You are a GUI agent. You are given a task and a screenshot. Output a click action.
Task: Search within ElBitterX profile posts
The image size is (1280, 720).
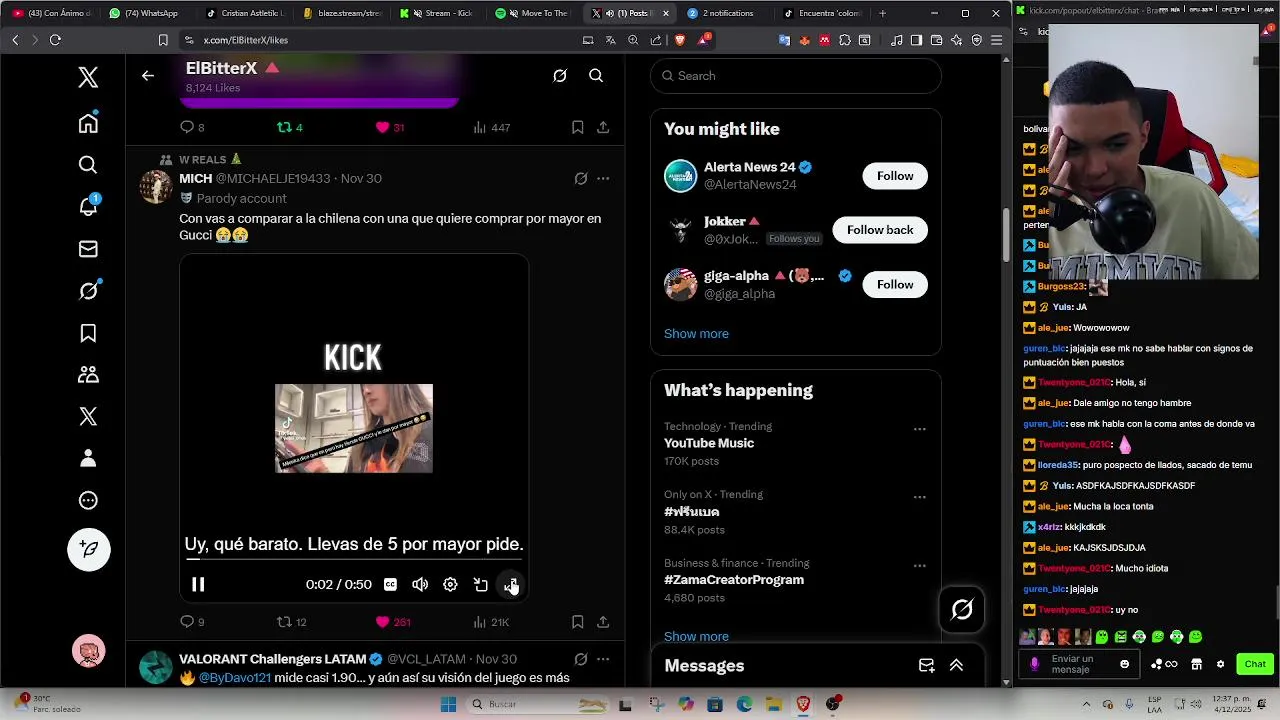[596, 76]
